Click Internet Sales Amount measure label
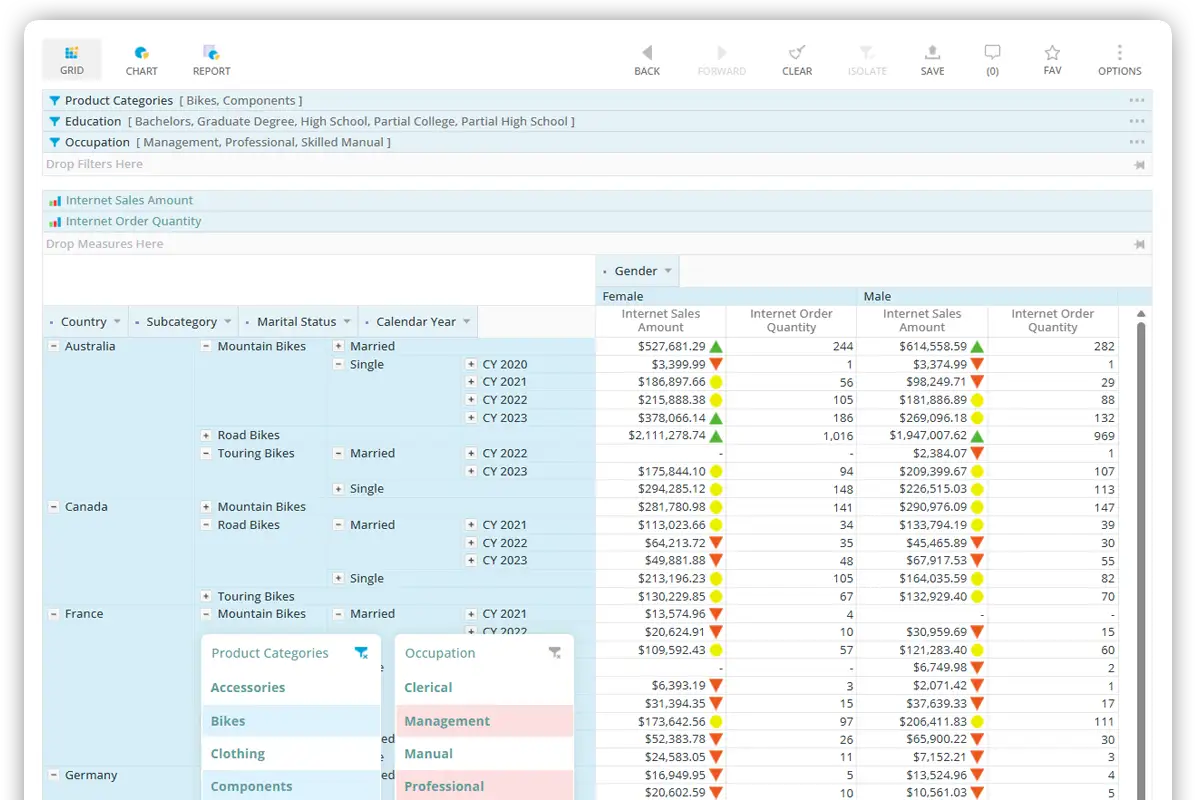The height and width of the screenshot is (800, 1200). 129,201
